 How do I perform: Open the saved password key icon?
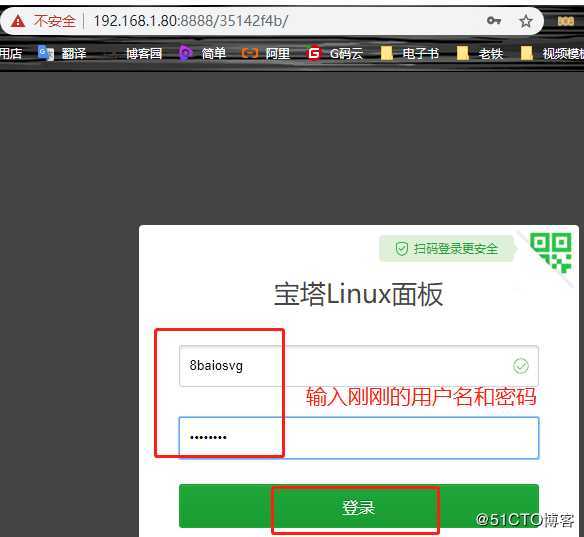click(x=494, y=20)
